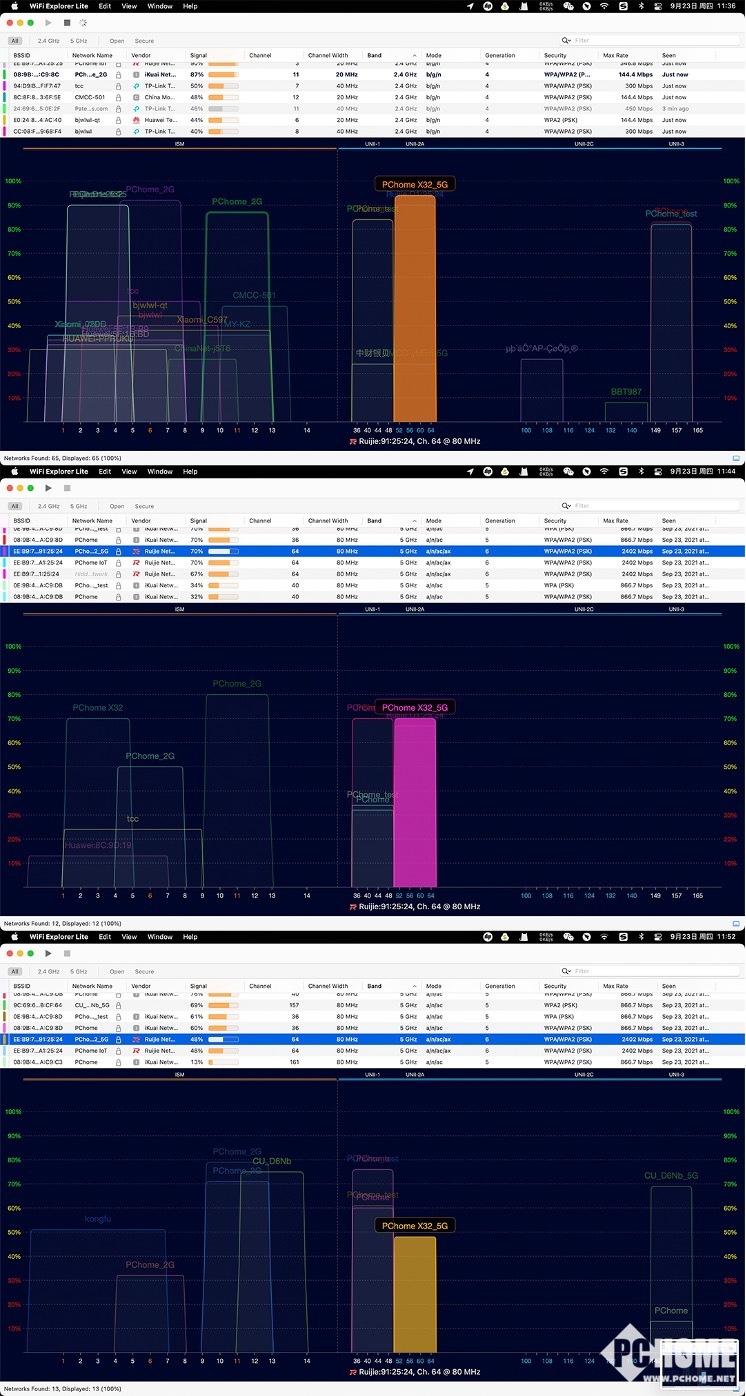This screenshot has height=1396, width=746.
Task: Click the play icon in the 11:44 window toolbar
Action: coord(48,488)
